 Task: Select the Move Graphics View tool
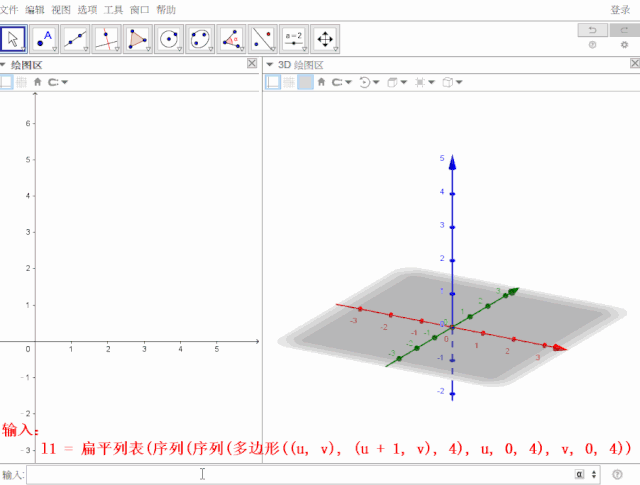[325, 39]
